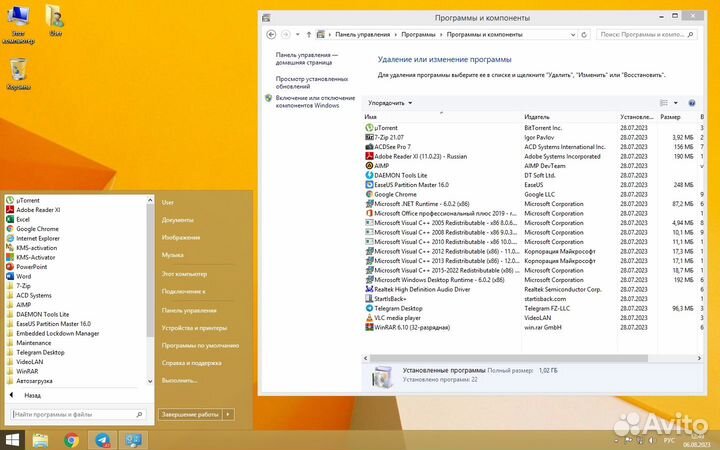Open Включение или отключение компонентов Windows
Image resolution: width=720 pixels, height=450 pixels.
(315, 101)
